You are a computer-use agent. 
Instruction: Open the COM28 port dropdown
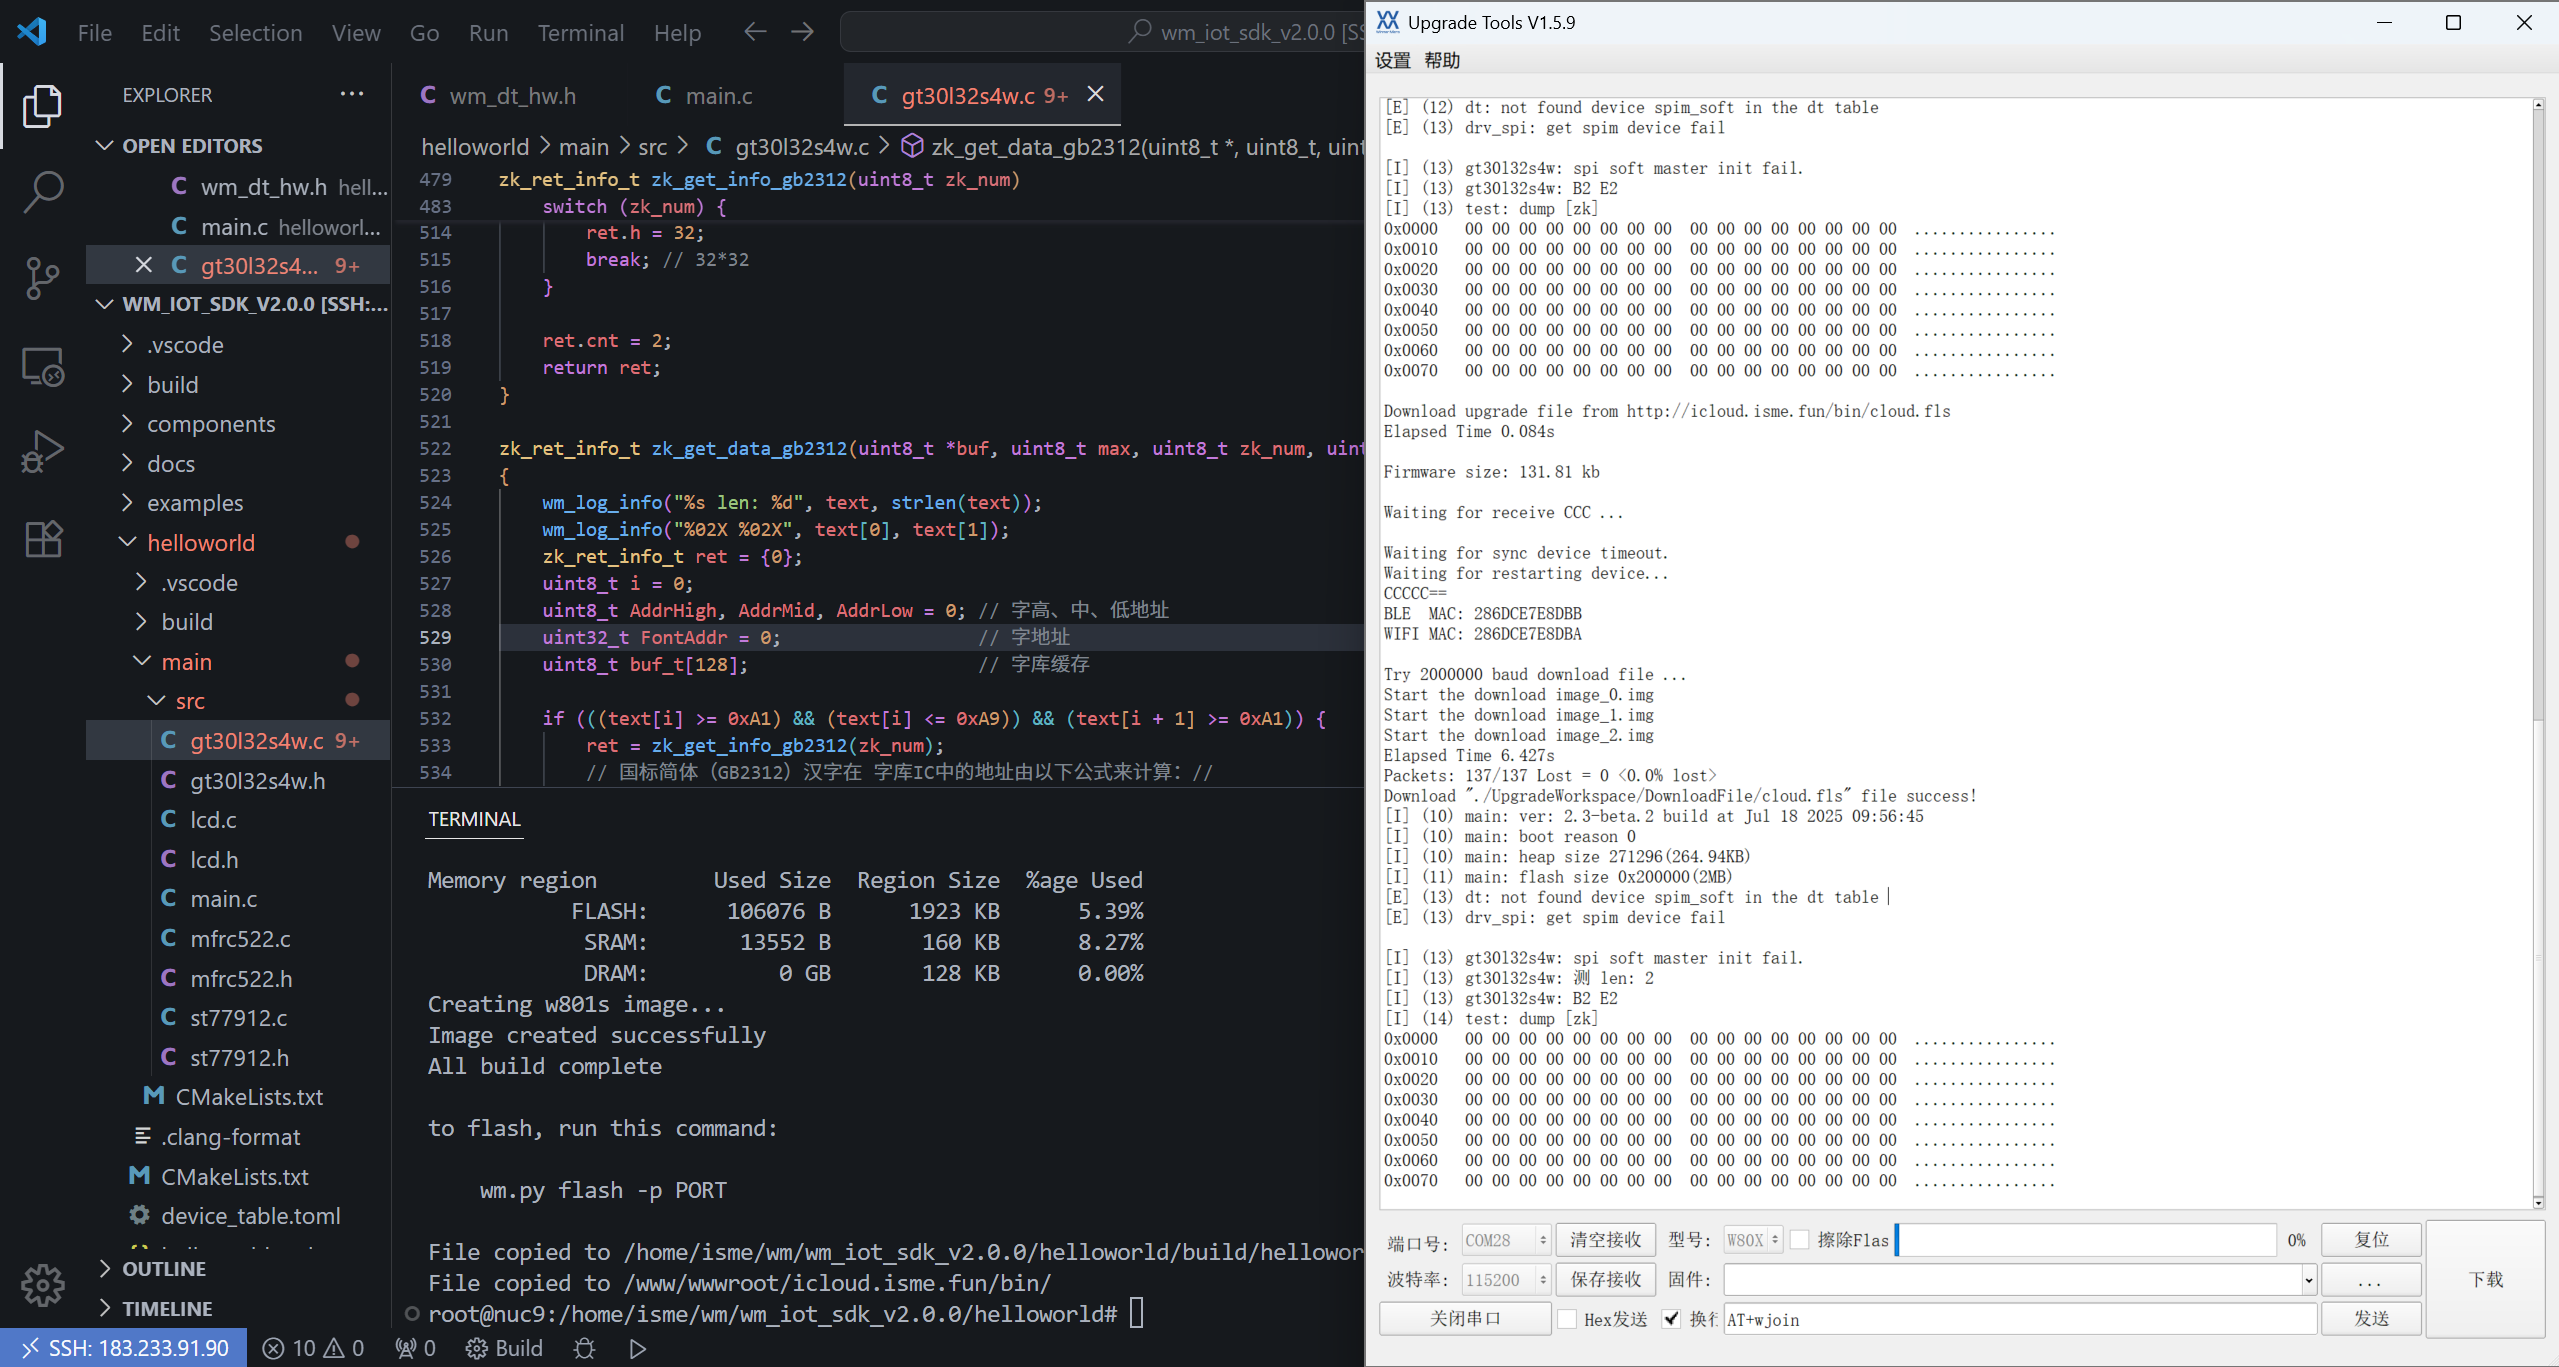[x=1506, y=1240]
